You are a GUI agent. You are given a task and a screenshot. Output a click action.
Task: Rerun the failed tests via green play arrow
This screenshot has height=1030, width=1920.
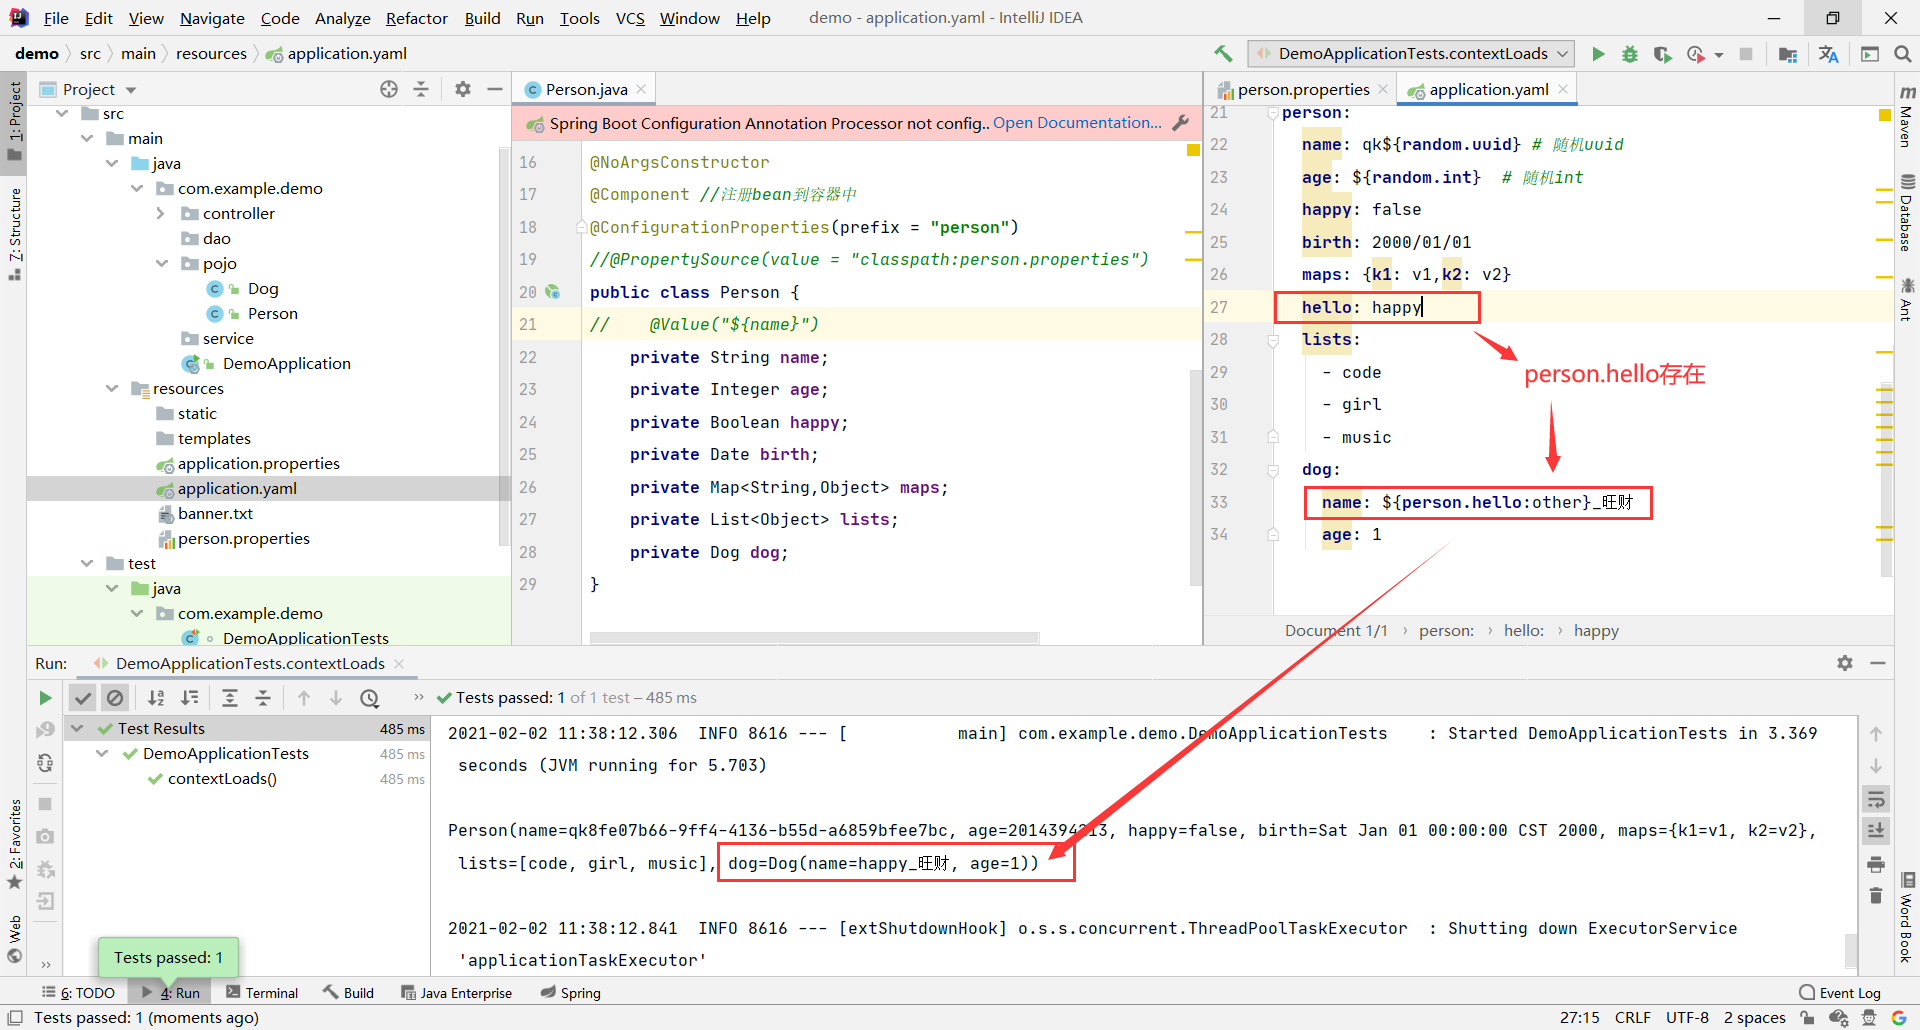45,697
